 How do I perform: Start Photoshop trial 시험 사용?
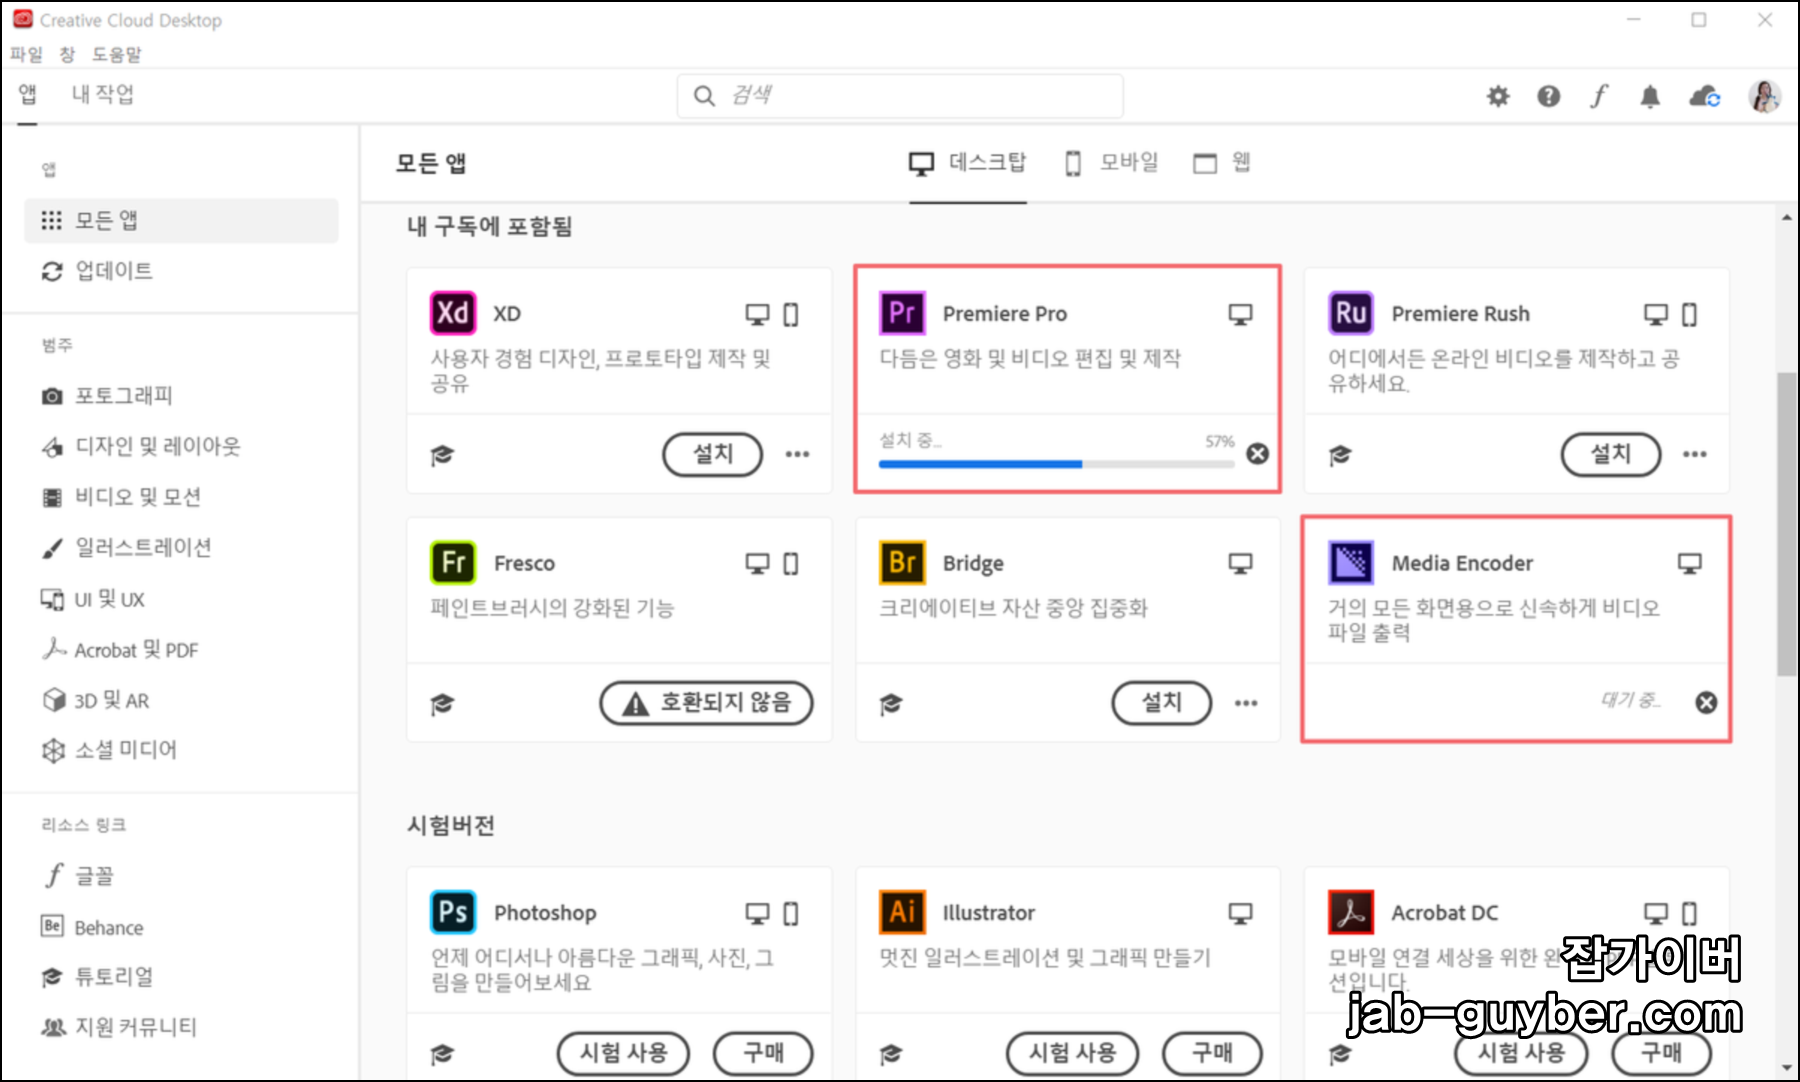(x=624, y=1054)
